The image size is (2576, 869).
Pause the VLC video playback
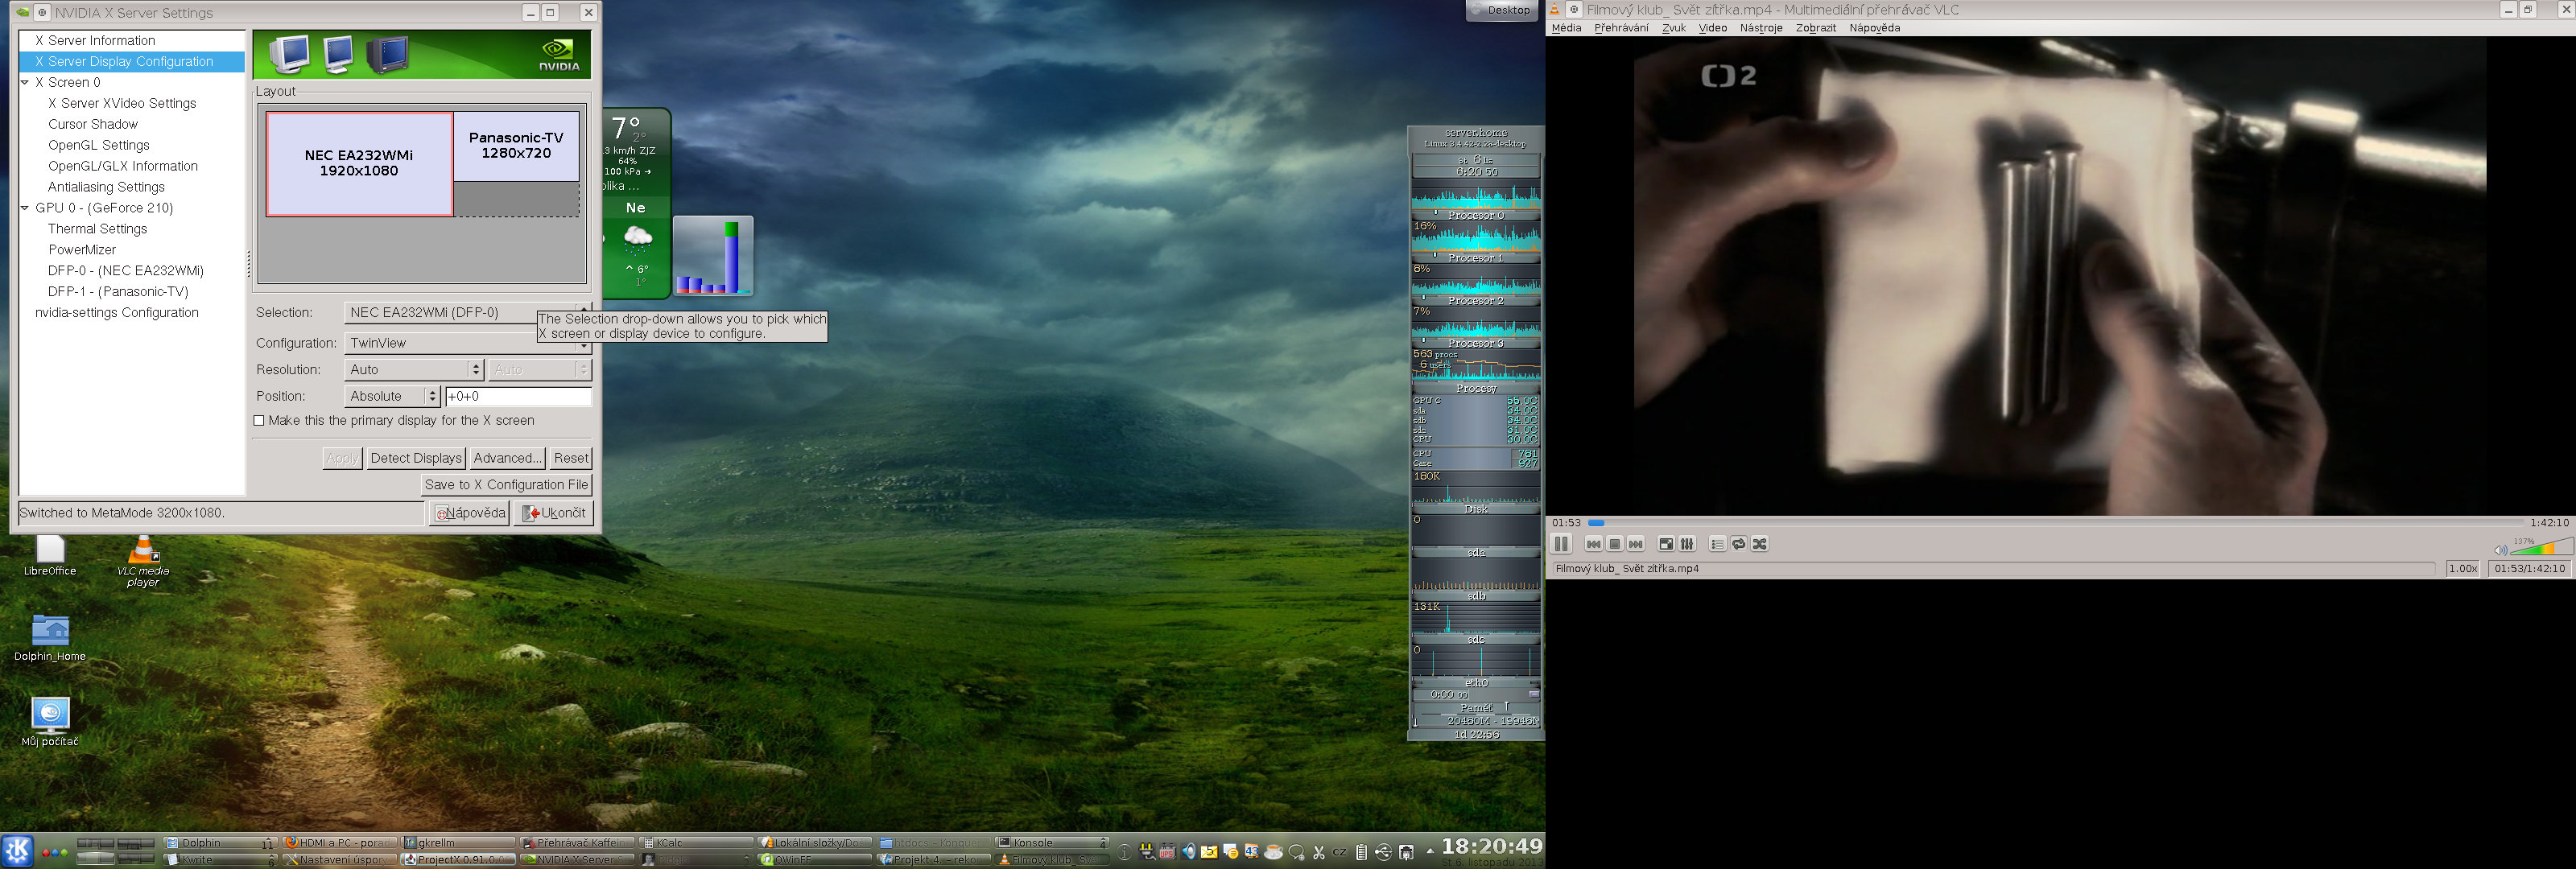[x=1560, y=544]
